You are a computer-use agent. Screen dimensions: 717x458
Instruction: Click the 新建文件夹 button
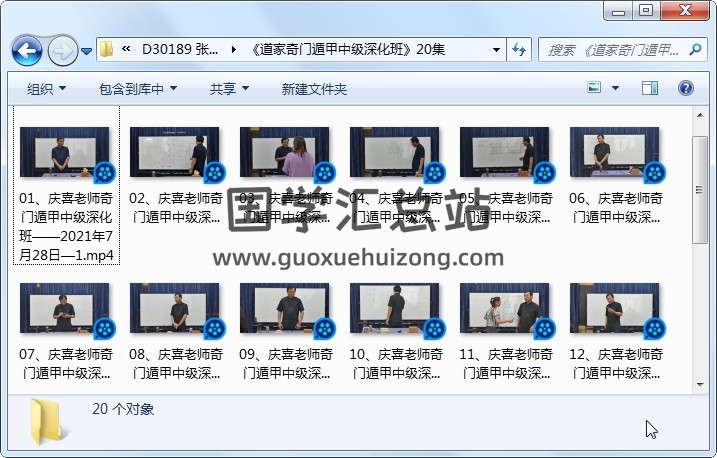pos(314,89)
